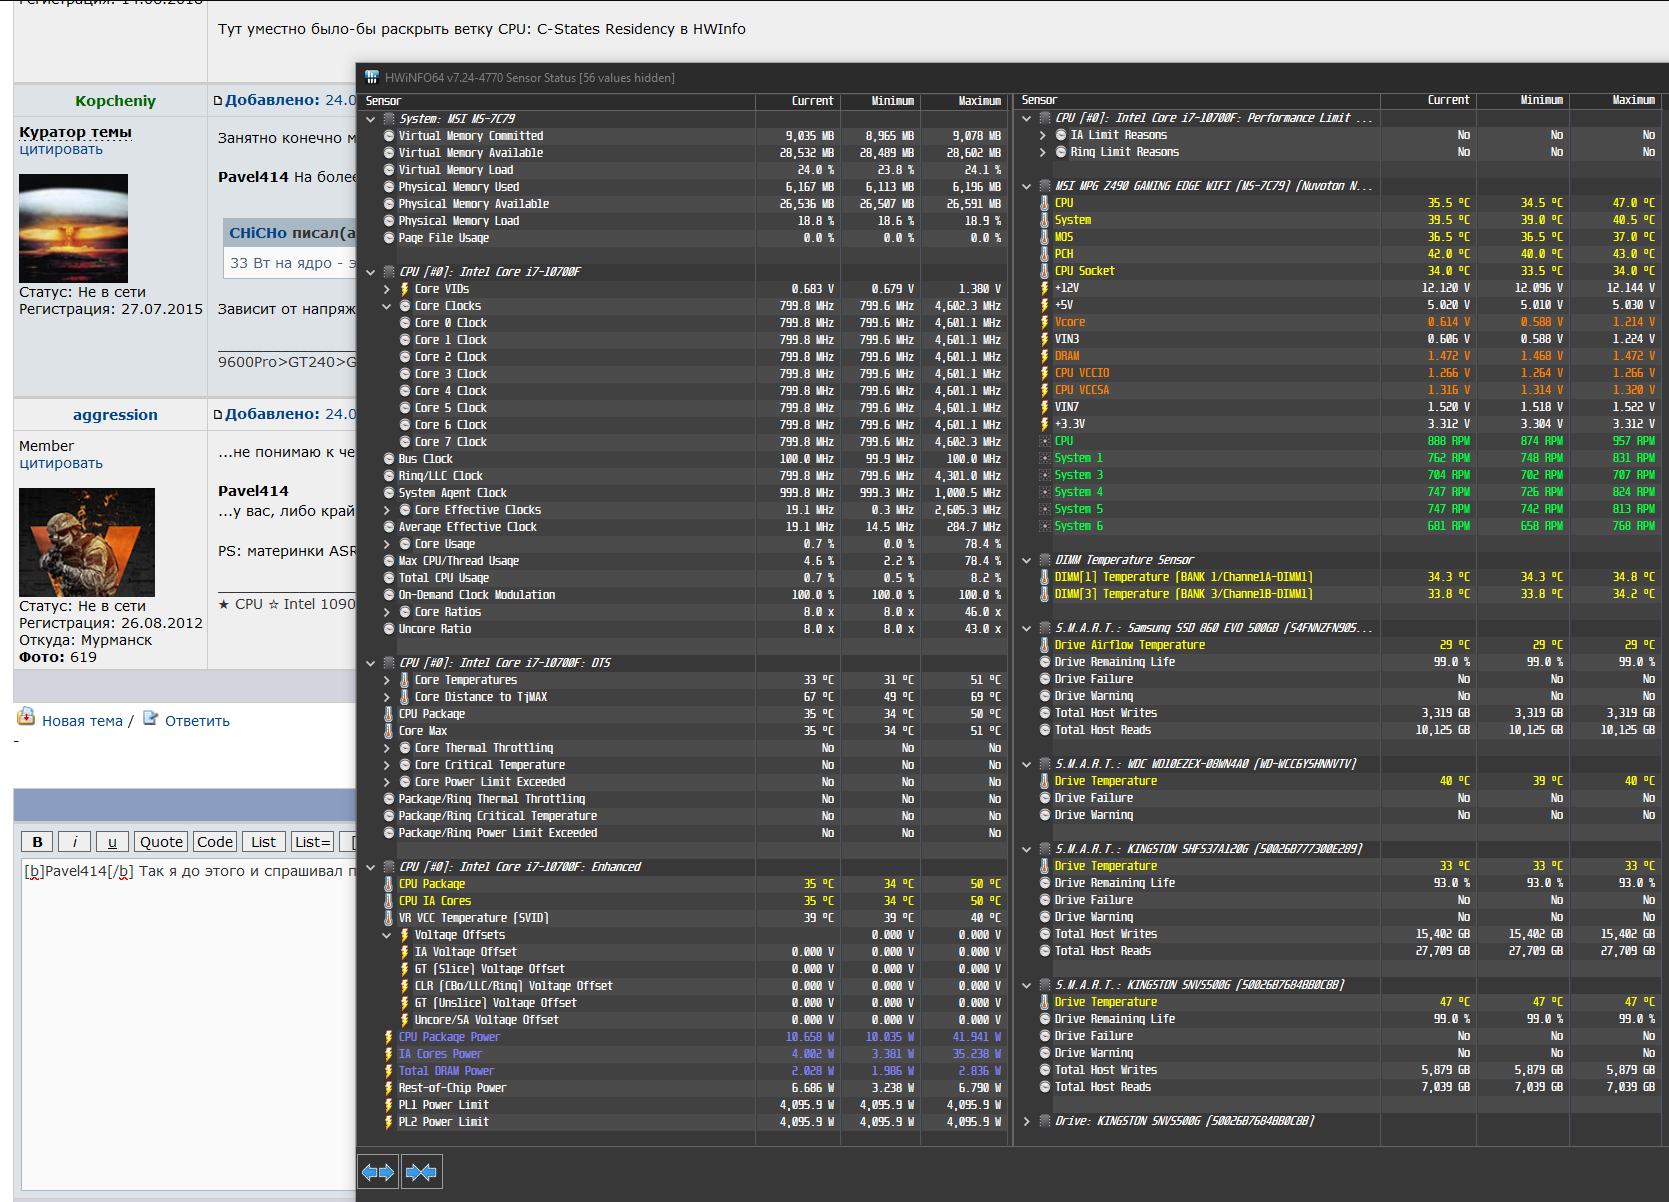This screenshot has width=1669, height=1202.
Task: Click the List= button in reply editor
Action: coord(313,842)
